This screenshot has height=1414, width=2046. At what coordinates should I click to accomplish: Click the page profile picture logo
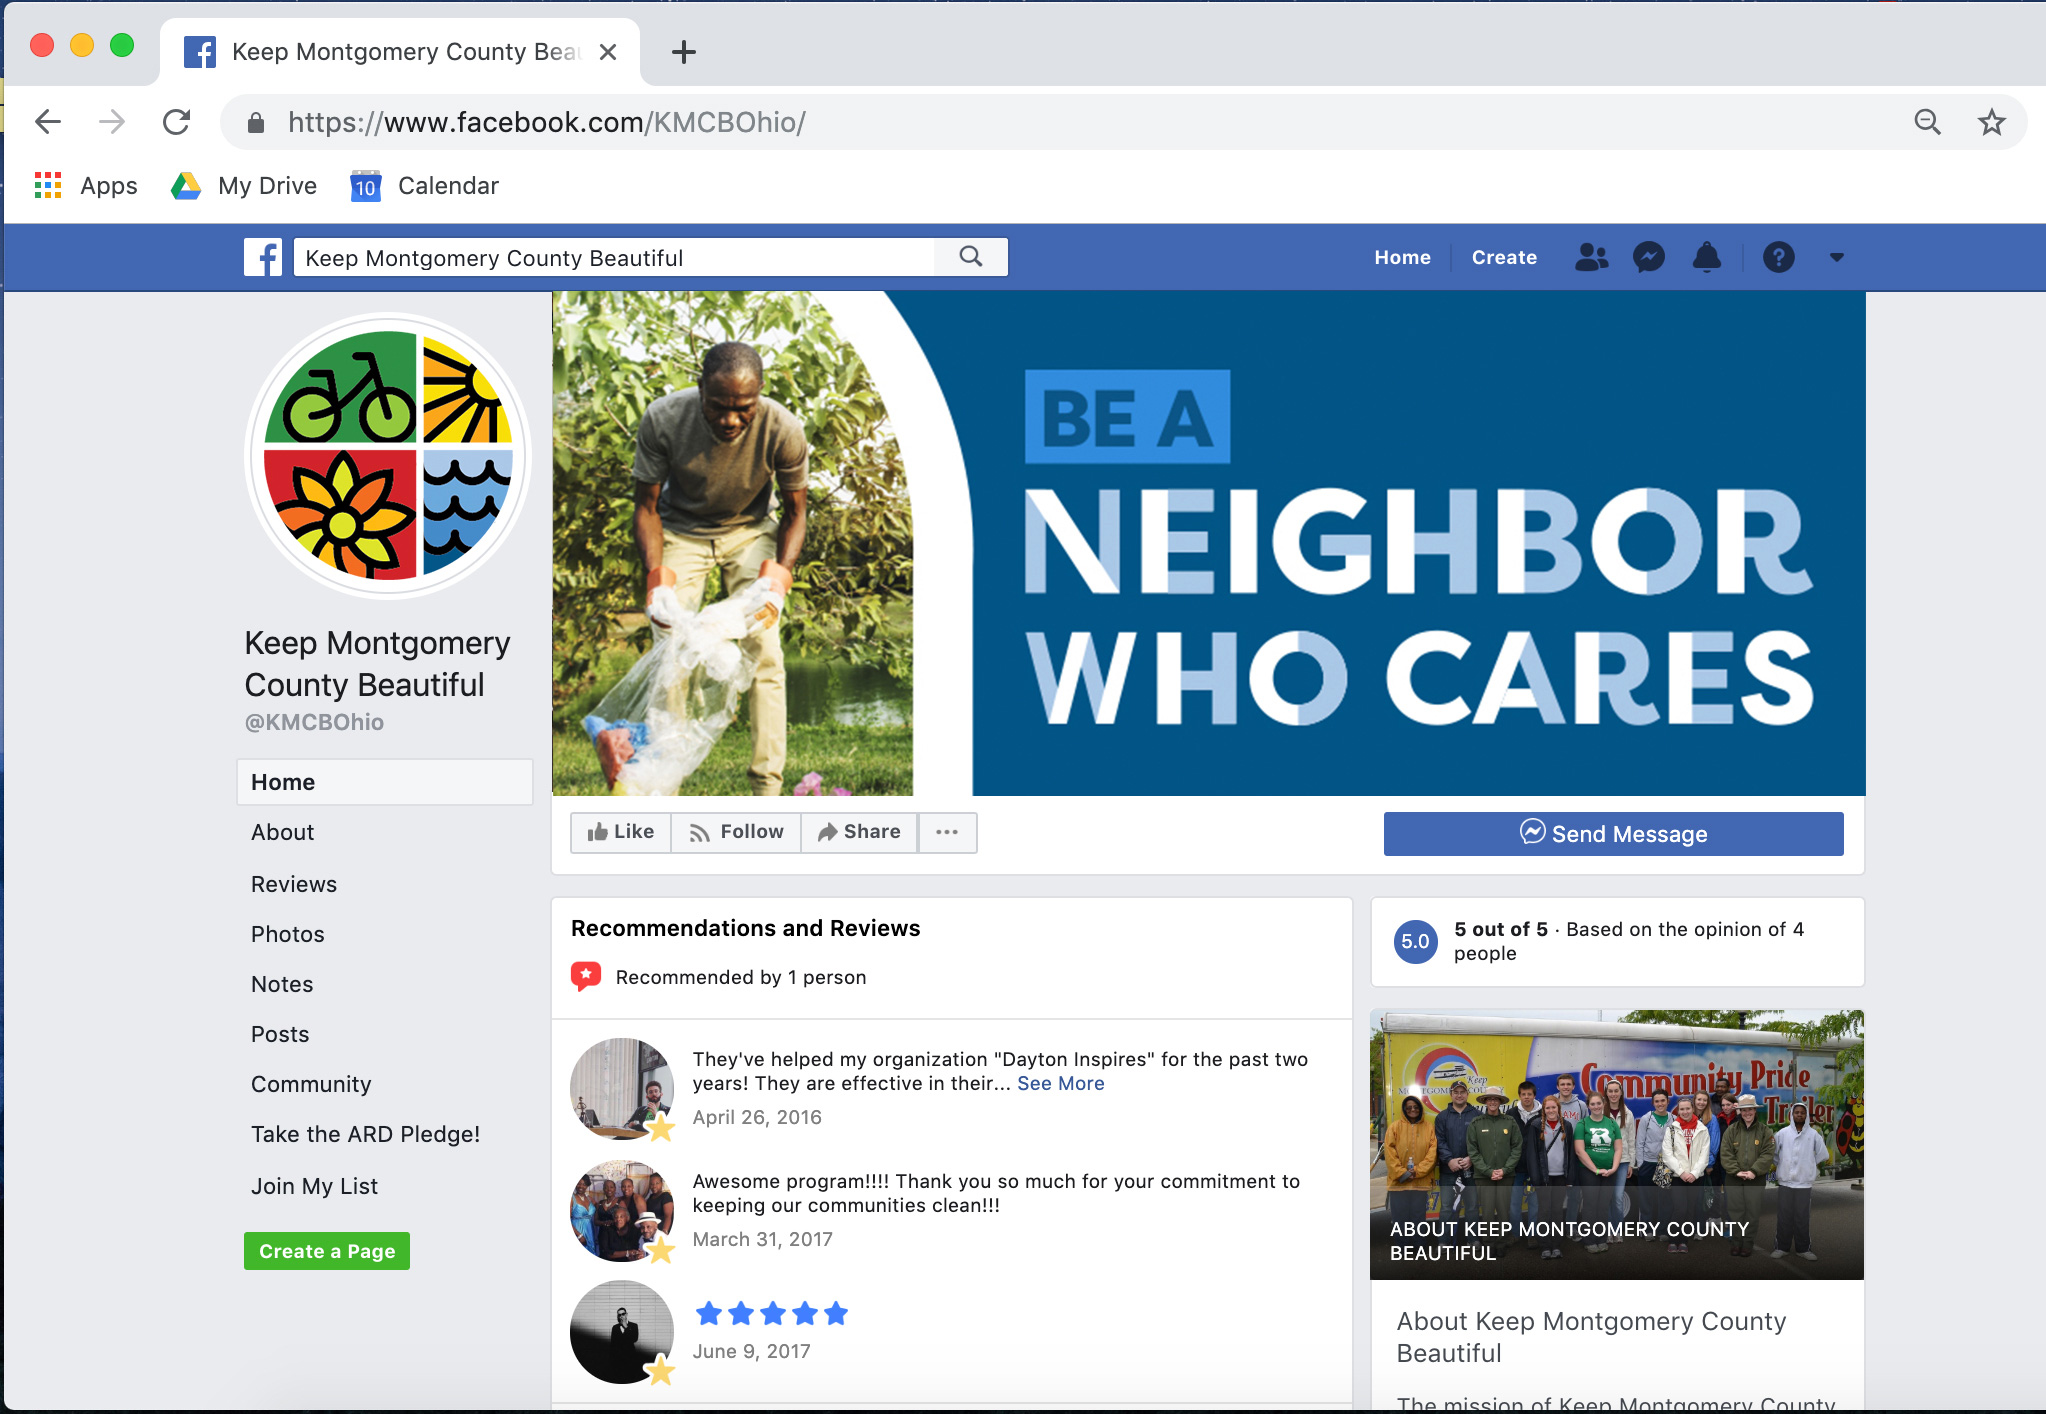[x=388, y=455]
